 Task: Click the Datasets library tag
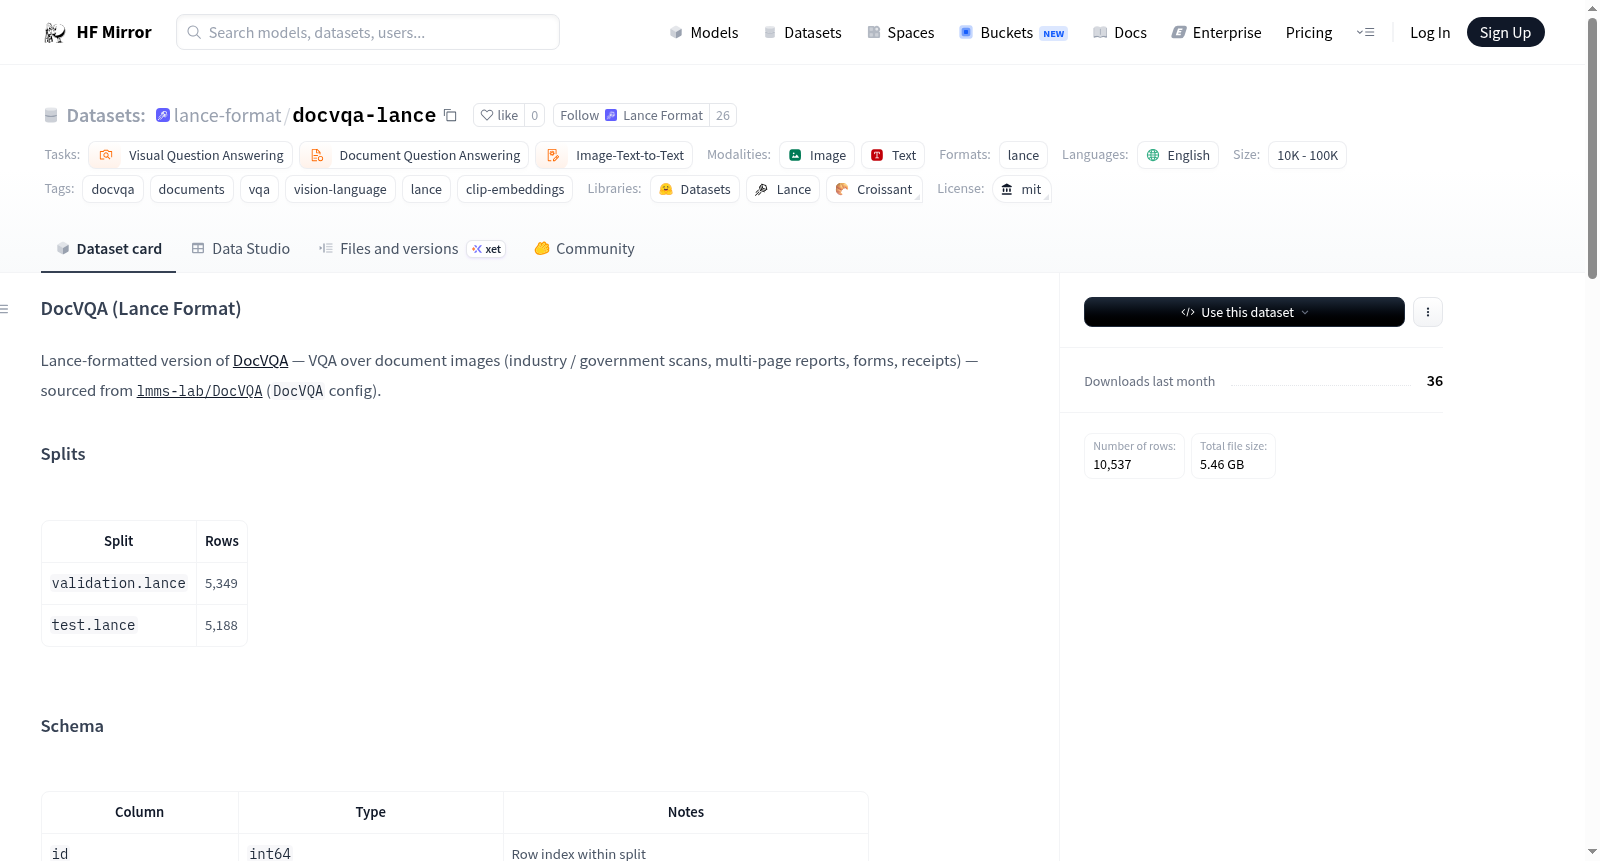point(695,189)
